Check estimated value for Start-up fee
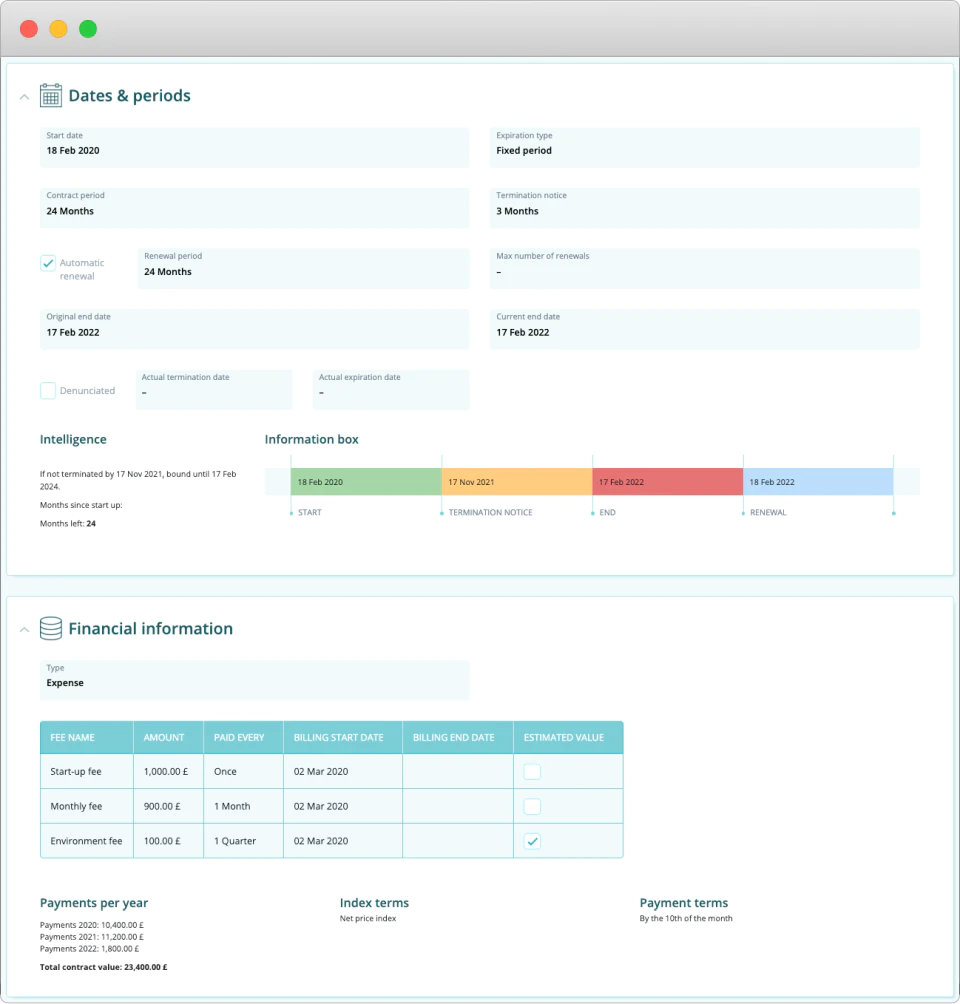 532,772
